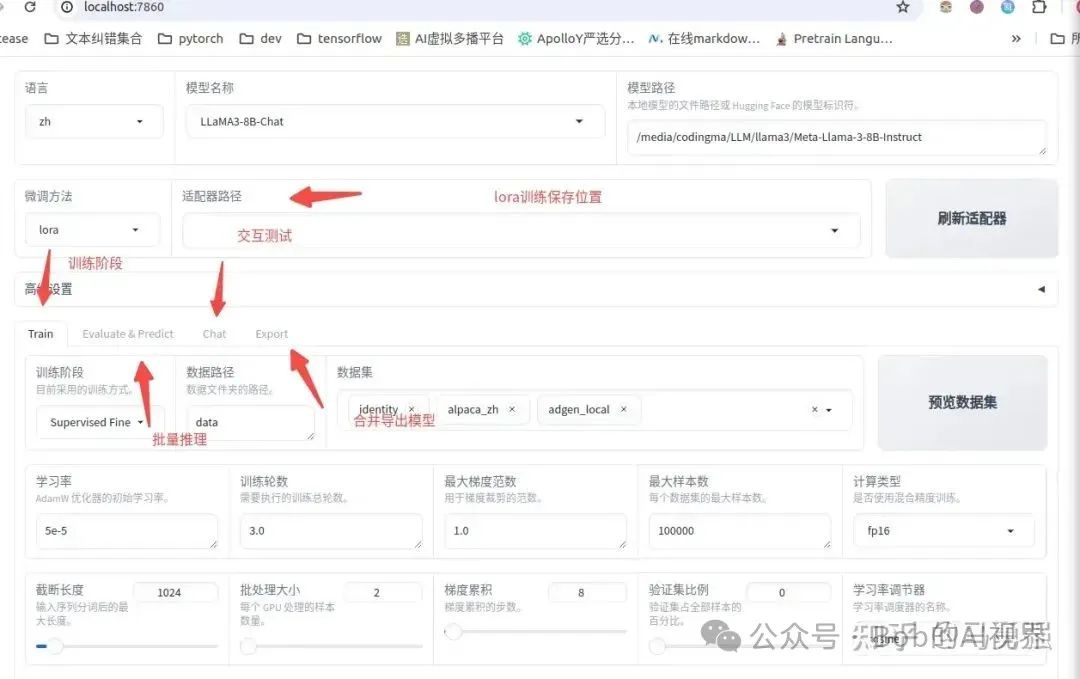The height and width of the screenshot is (679, 1080).
Task: Edit the 数据路径 field showing data
Action: 251,422
